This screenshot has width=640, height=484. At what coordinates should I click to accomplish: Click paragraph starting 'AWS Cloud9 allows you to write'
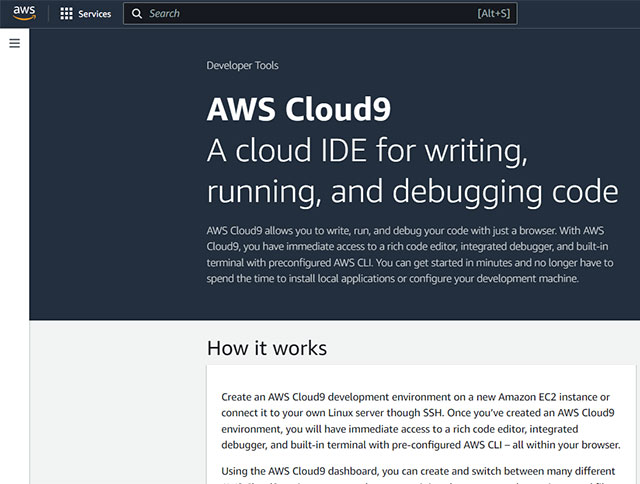[x=410, y=254]
